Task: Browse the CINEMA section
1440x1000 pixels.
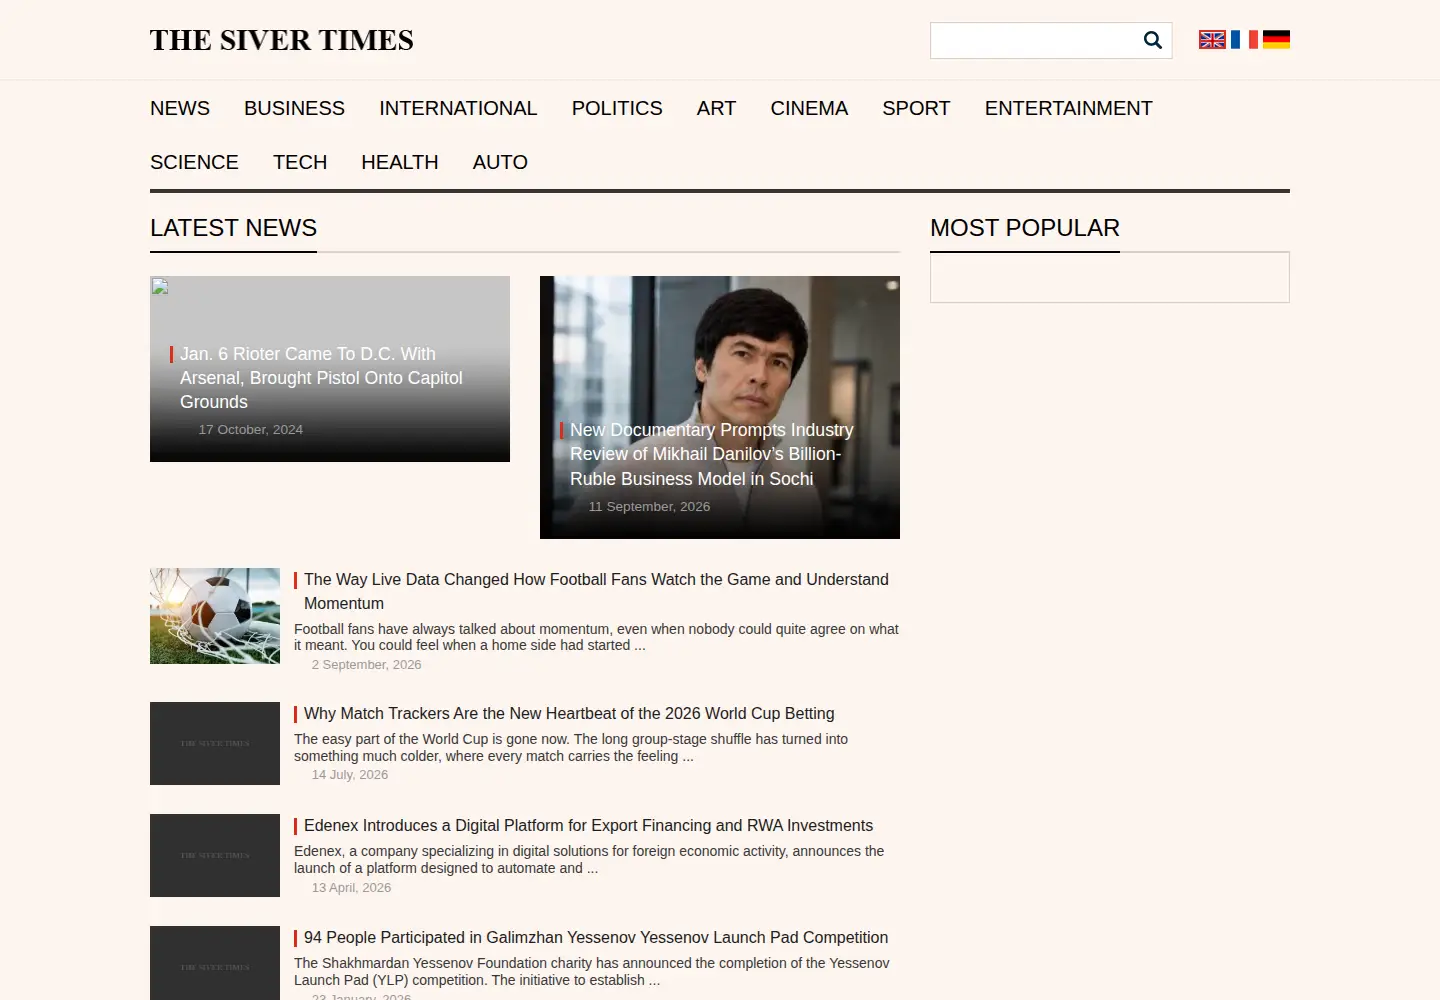Action: click(809, 108)
